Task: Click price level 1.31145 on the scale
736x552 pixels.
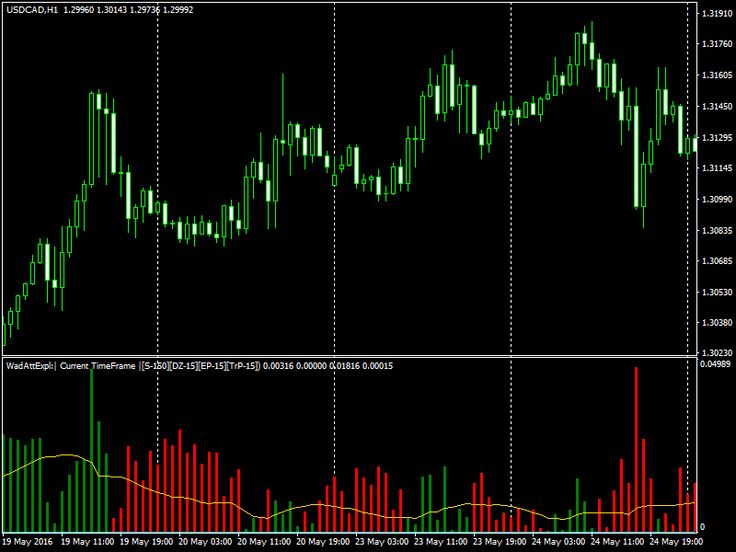Action: 717,168
